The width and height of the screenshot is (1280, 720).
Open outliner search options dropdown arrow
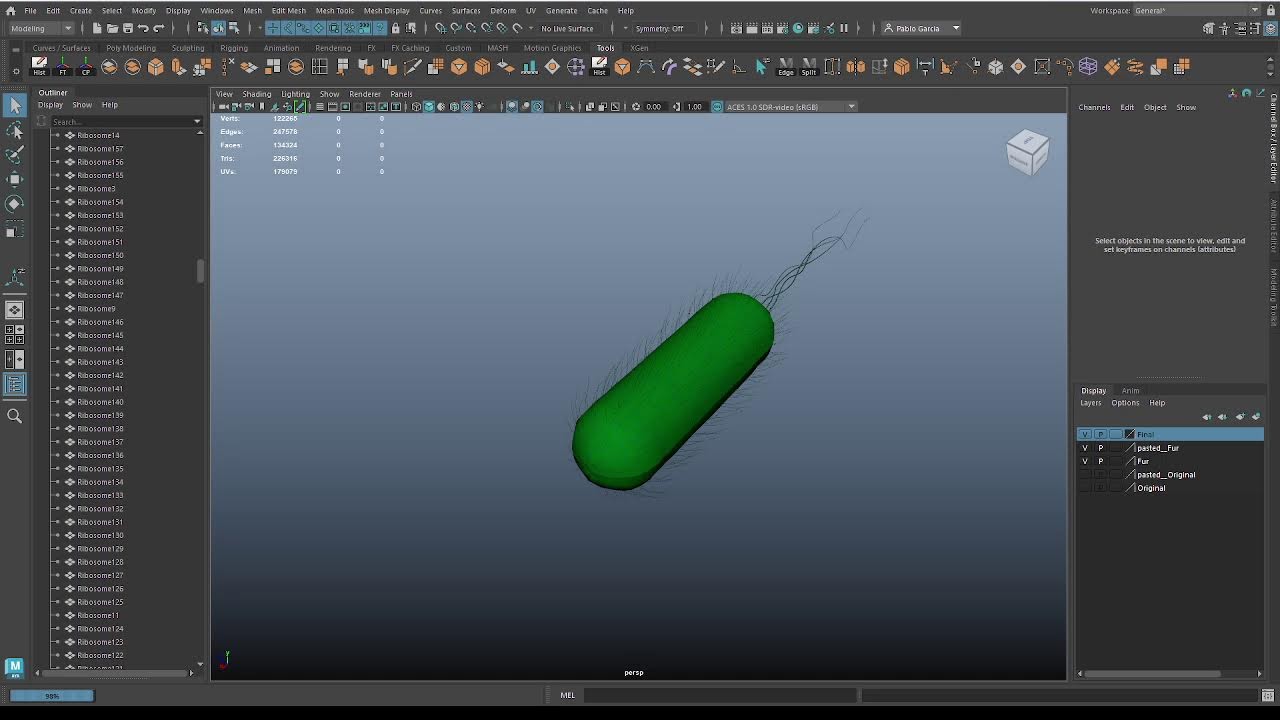click(197, 121)
